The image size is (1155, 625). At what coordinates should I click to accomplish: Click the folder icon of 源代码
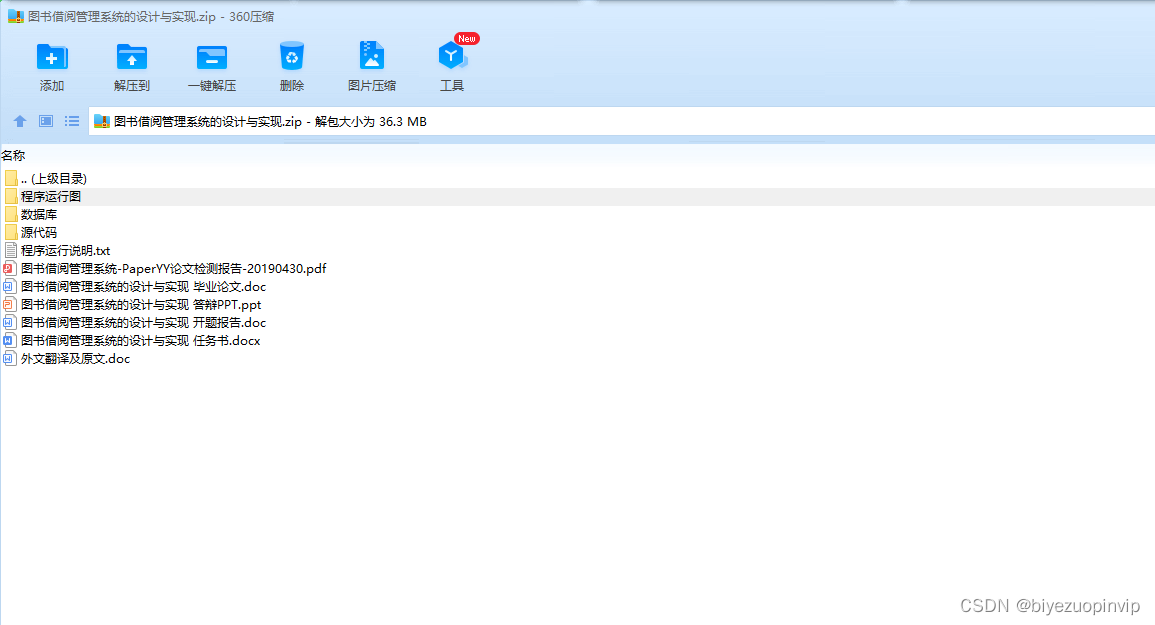[x=10, y=232]
